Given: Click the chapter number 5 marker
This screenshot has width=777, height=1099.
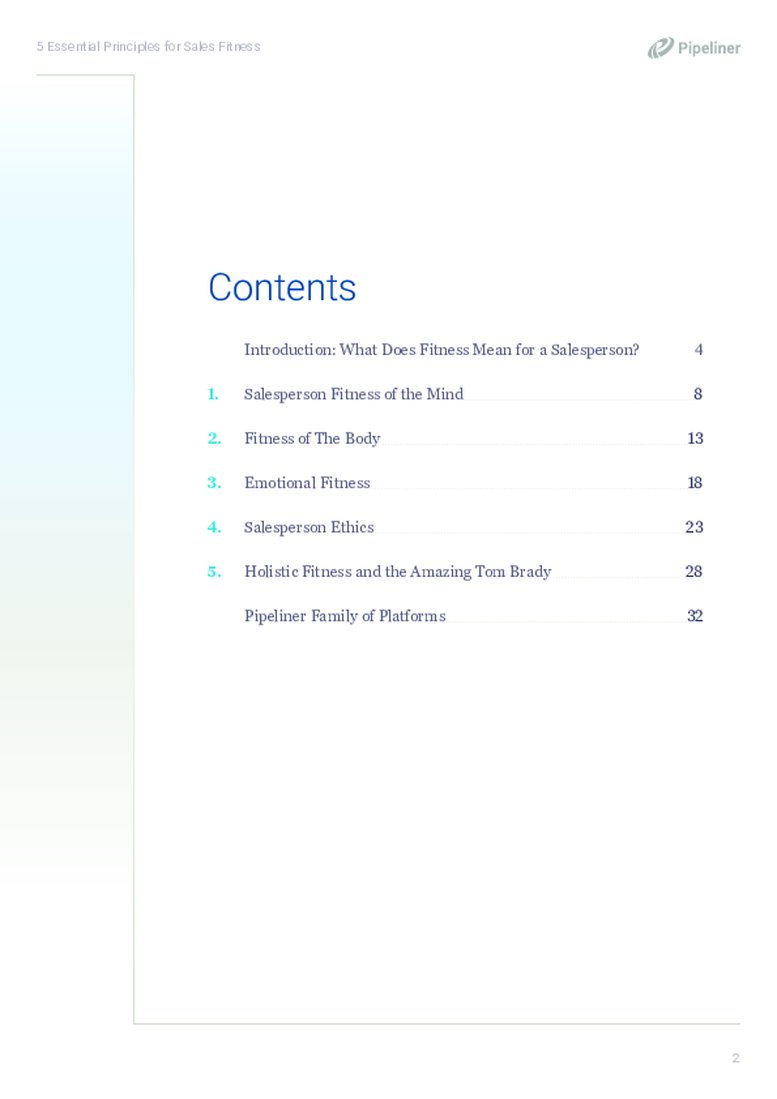Looking at the screenshot, I should (213, 572).
